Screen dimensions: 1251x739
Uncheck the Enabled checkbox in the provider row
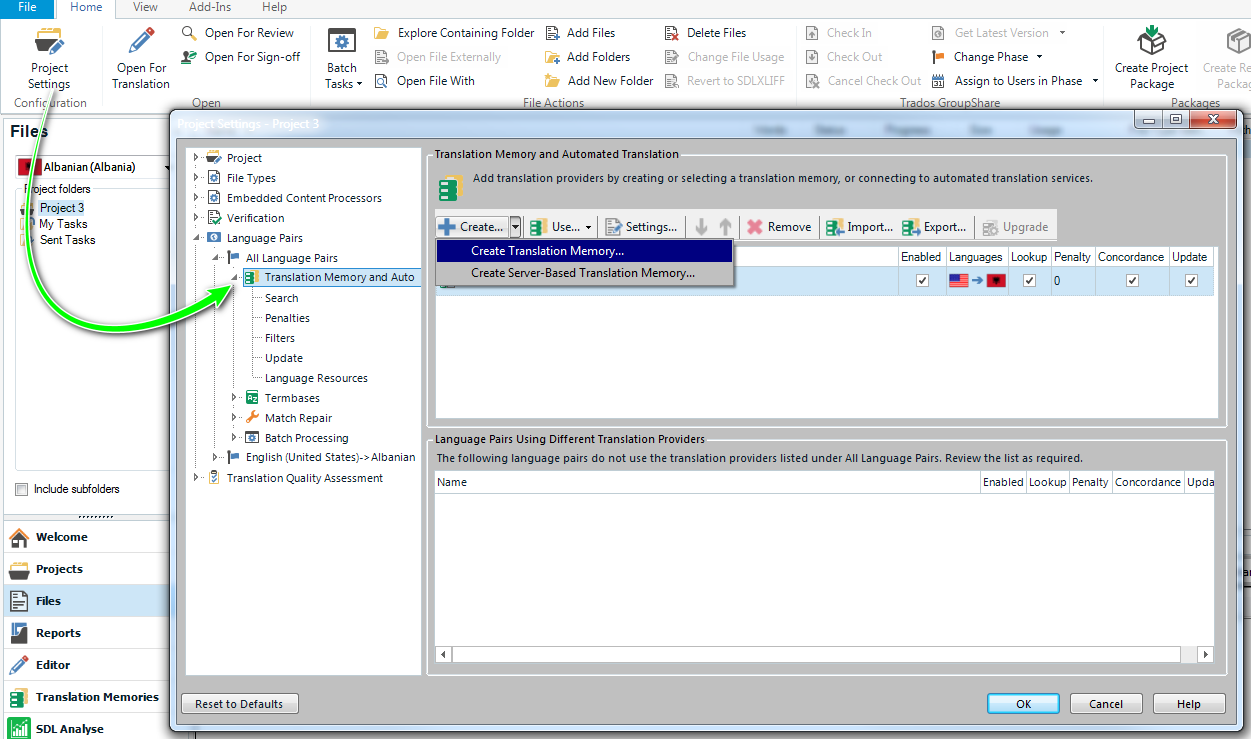click(x=921, y=281)
